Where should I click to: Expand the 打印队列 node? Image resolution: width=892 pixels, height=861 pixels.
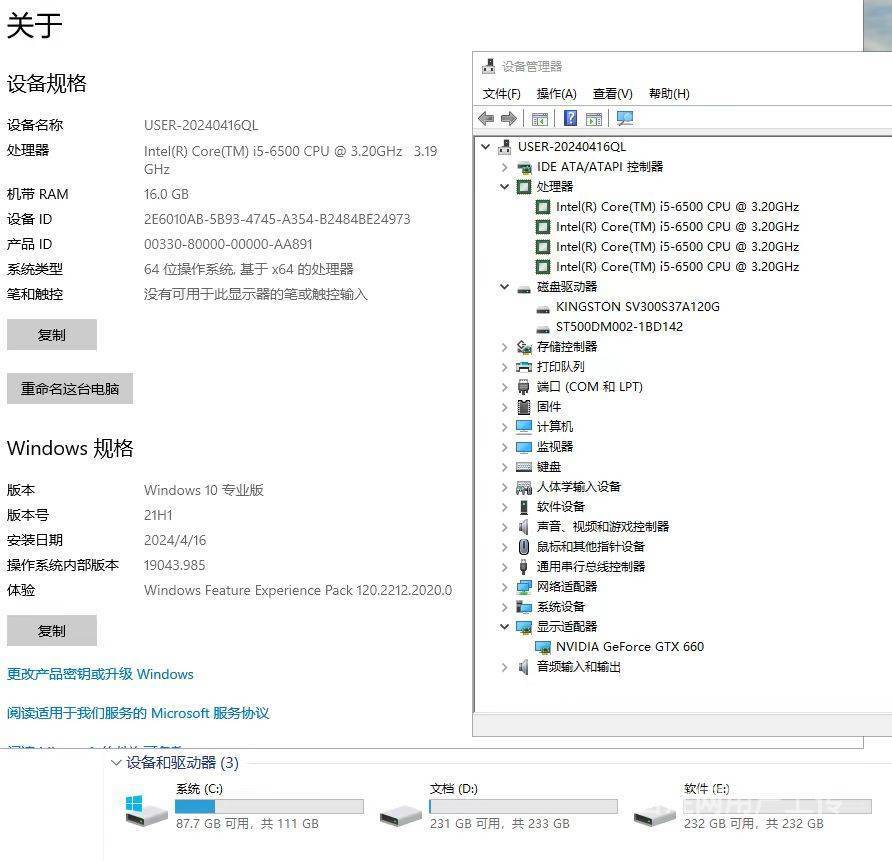click(505, 367)
